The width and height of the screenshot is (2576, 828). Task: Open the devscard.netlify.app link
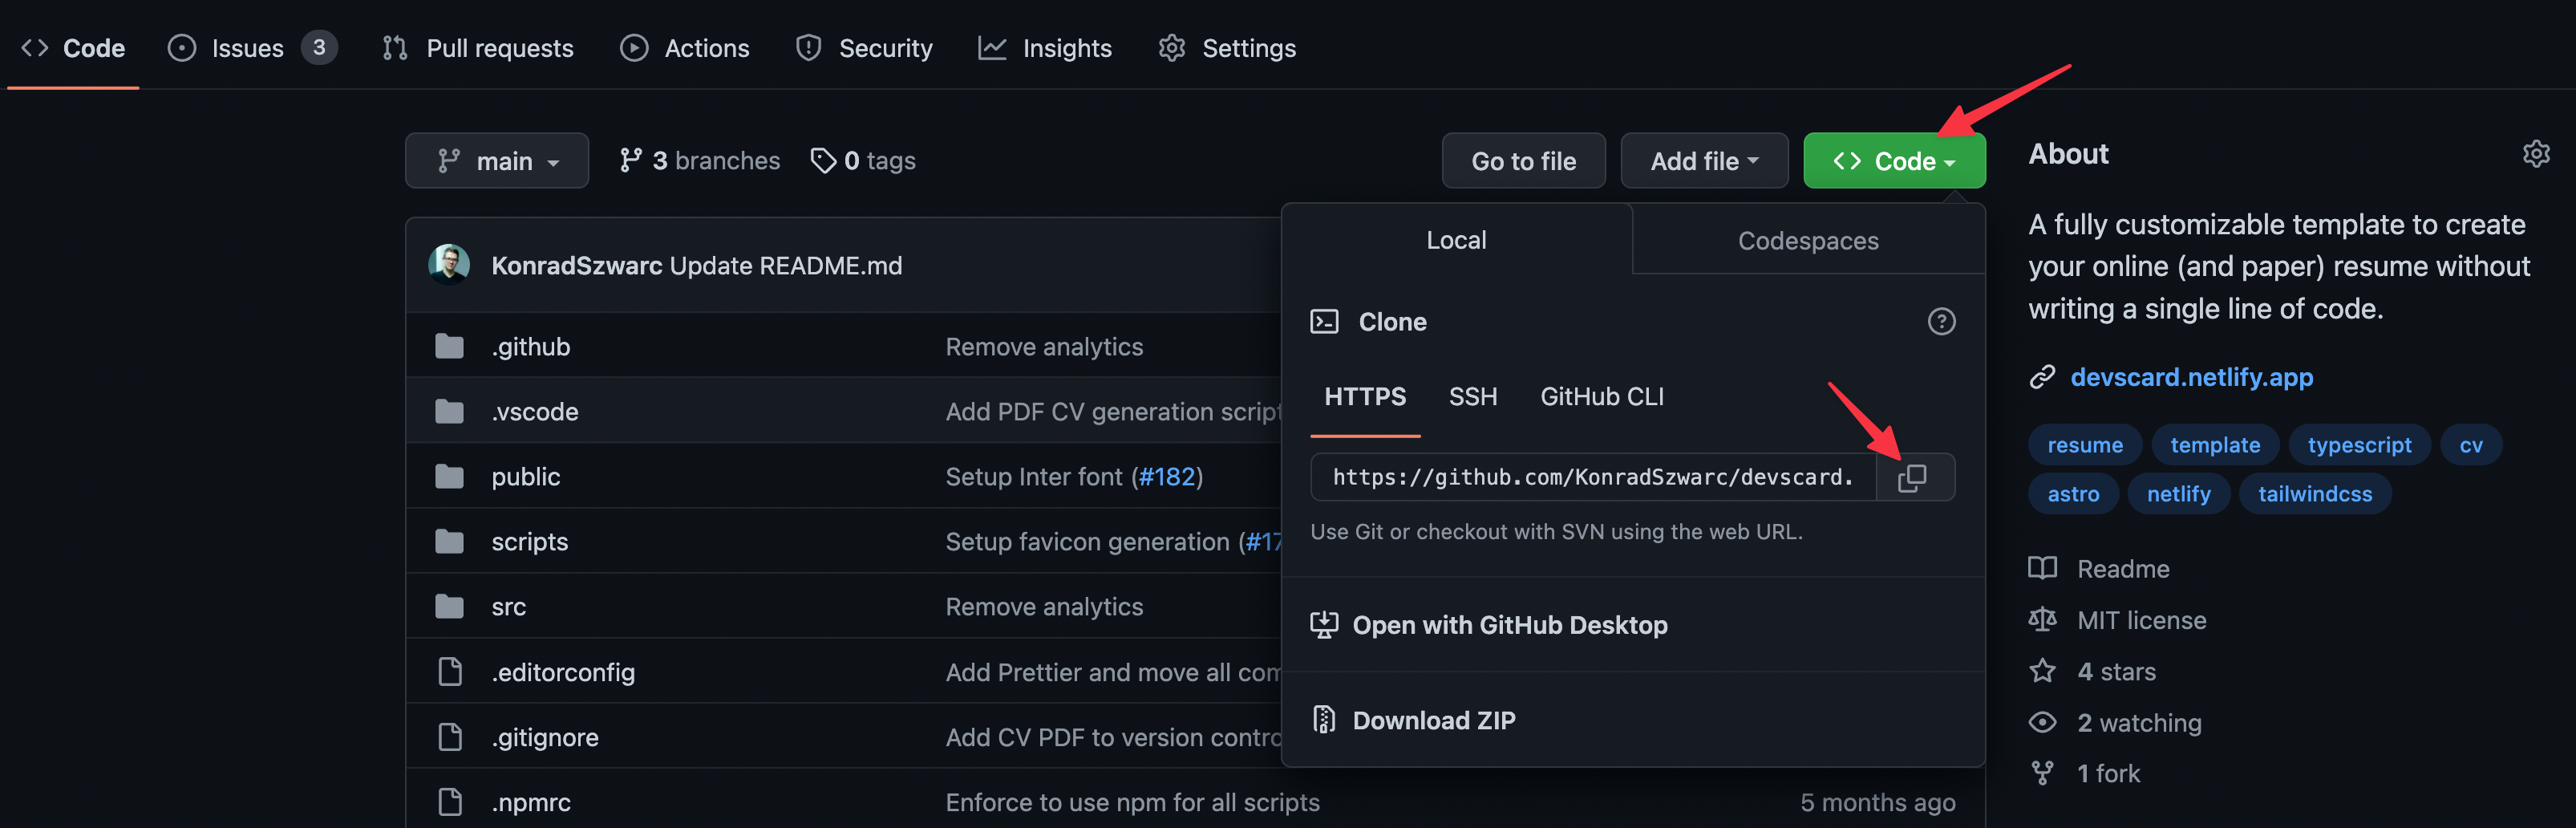click(2190, 377)
